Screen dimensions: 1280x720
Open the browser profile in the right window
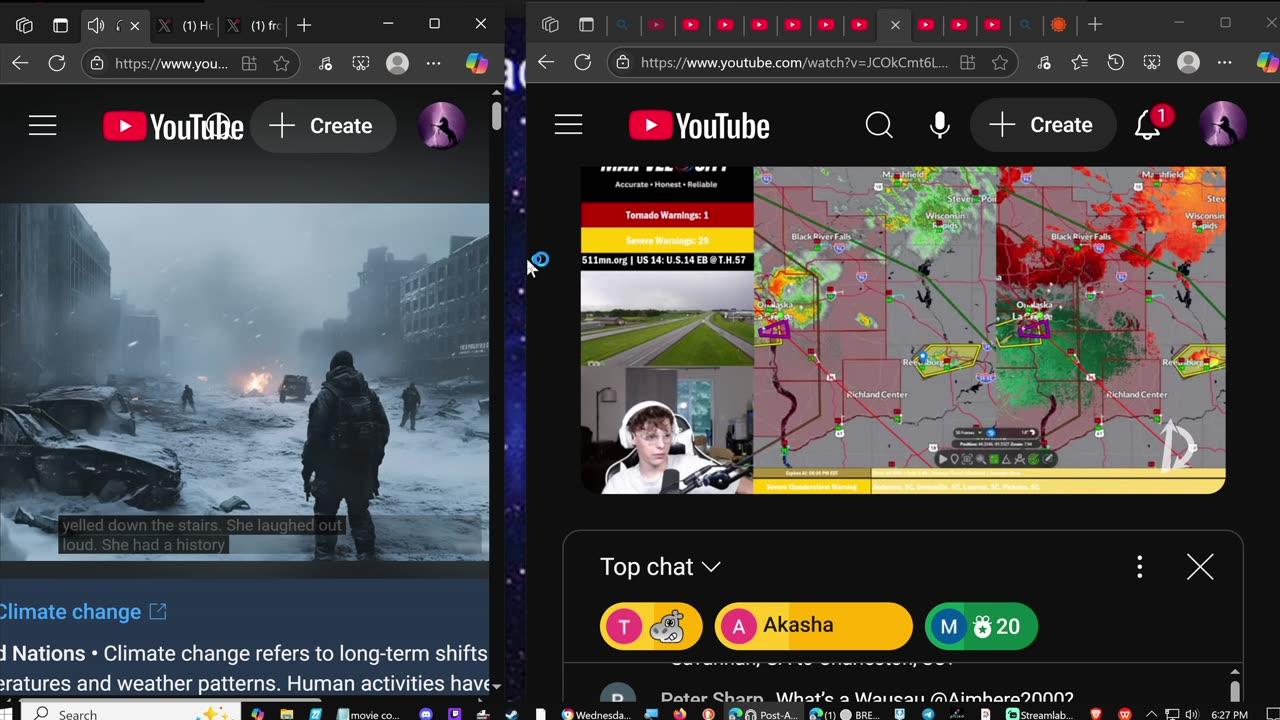coord(1188,62)
